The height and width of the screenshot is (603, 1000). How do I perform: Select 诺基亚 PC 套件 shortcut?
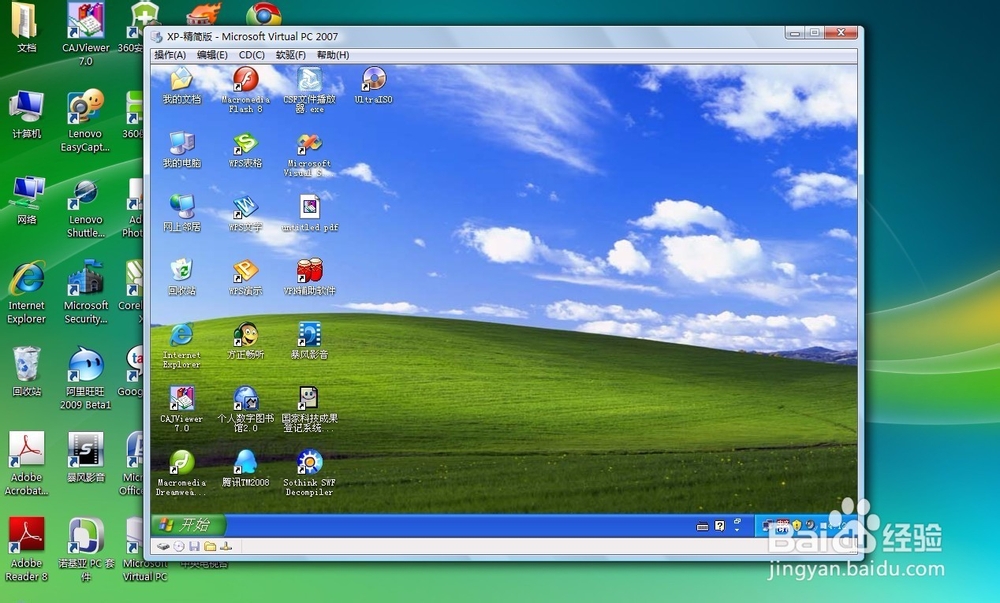(85, 550)
